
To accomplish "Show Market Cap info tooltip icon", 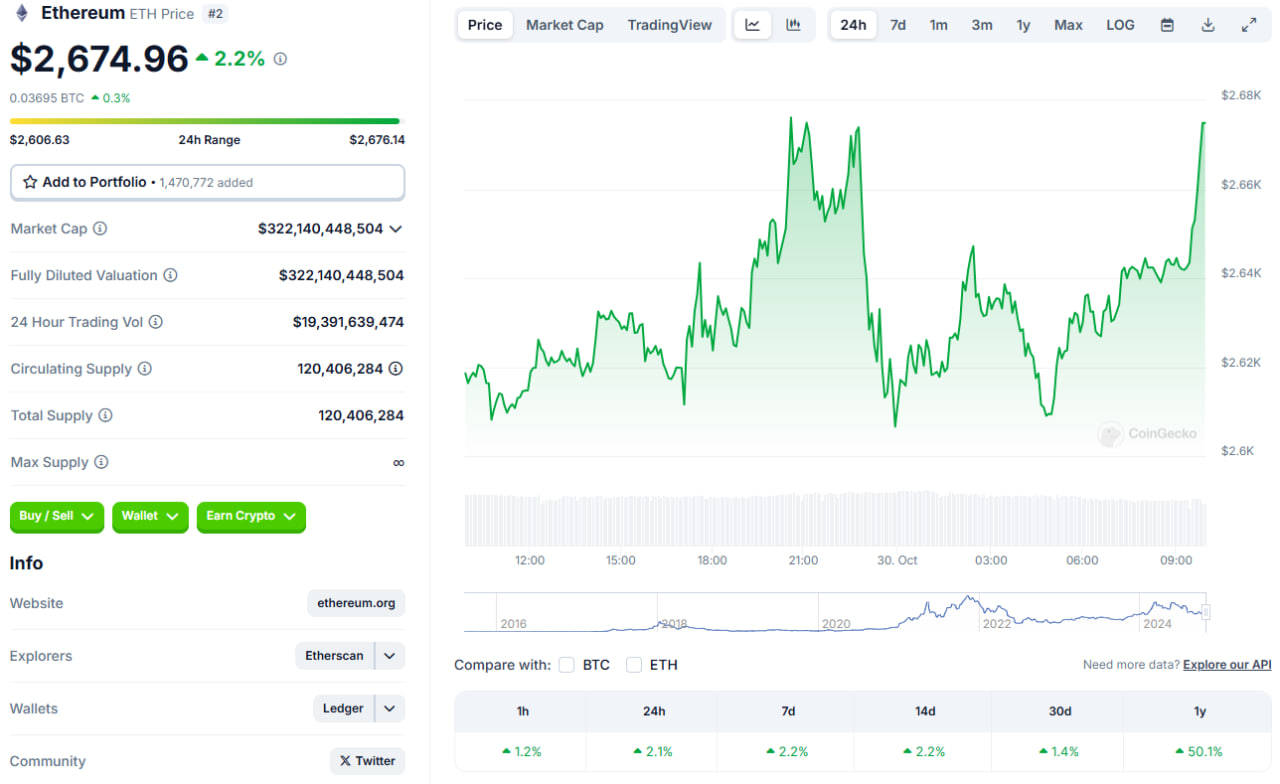I will pos(100,229).
